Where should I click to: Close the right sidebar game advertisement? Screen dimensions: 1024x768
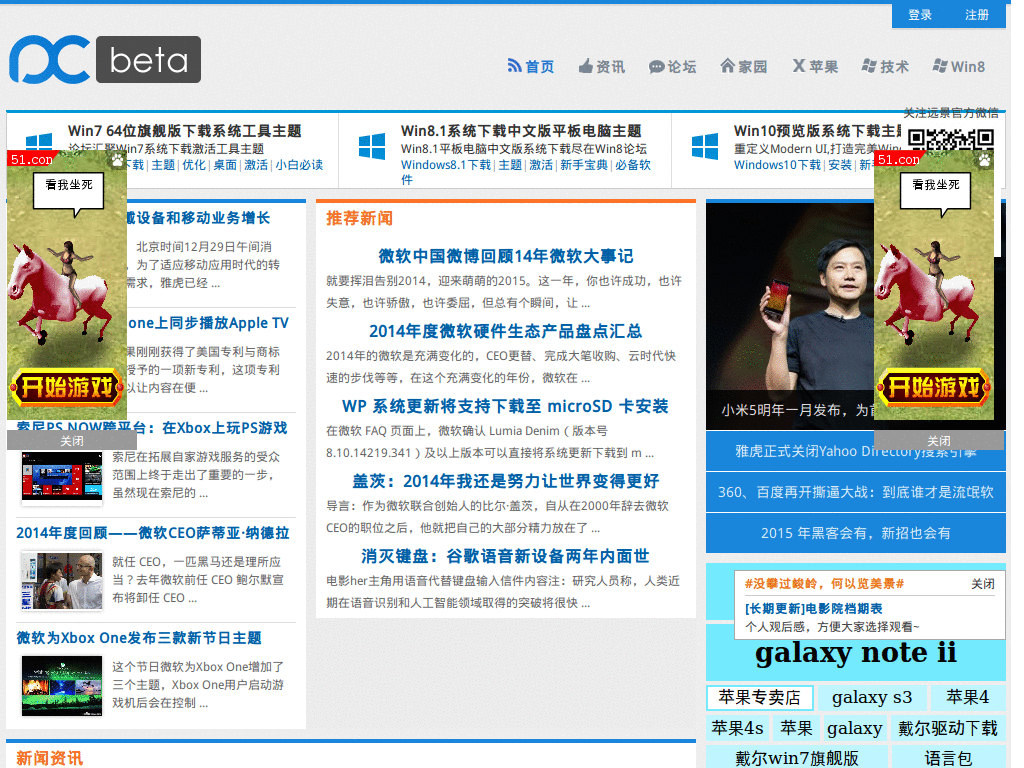click(x=938, y=440)
